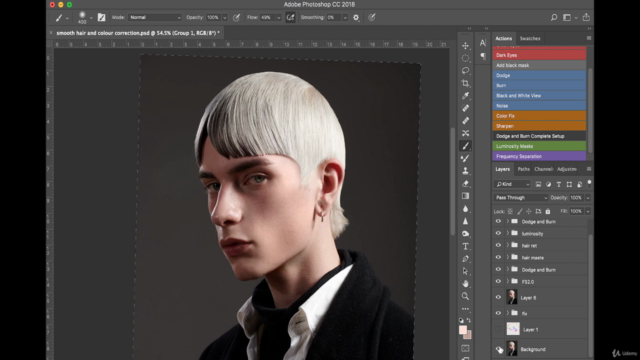Select the Lasso tool
The height and width of the screenshot is (360, 640).
[x=465, y=71]
